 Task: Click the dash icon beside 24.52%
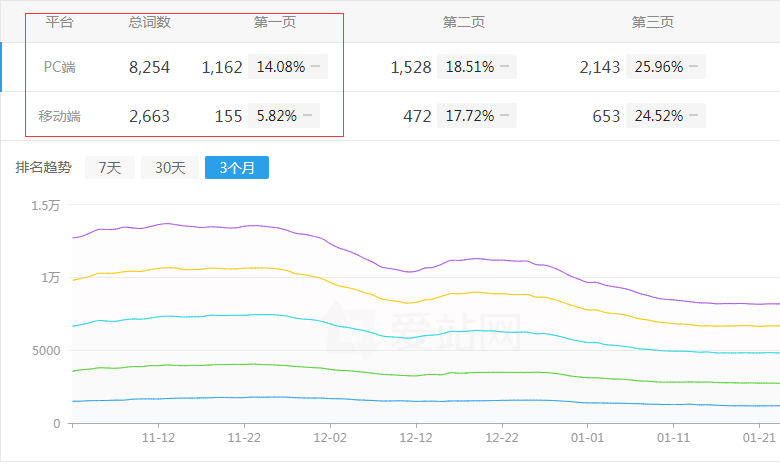(694, 116)
